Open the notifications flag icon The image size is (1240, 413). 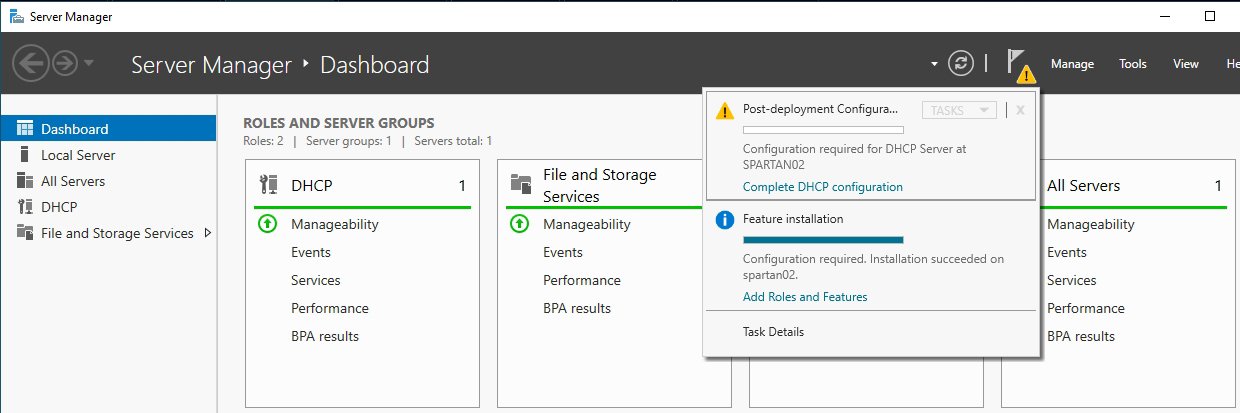click(1018, 62)
